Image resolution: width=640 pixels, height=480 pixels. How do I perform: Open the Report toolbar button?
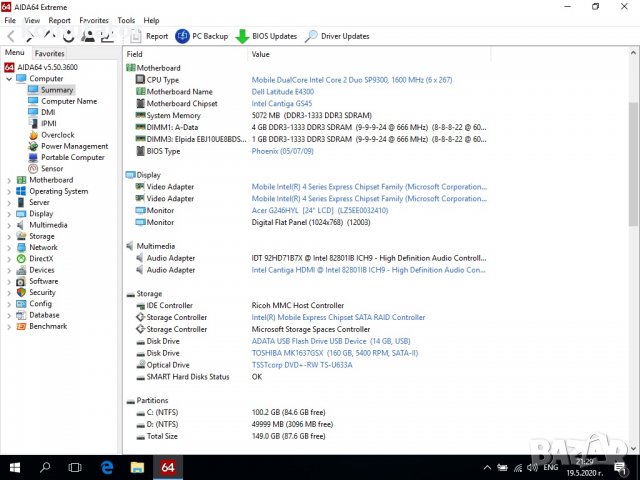149,36
